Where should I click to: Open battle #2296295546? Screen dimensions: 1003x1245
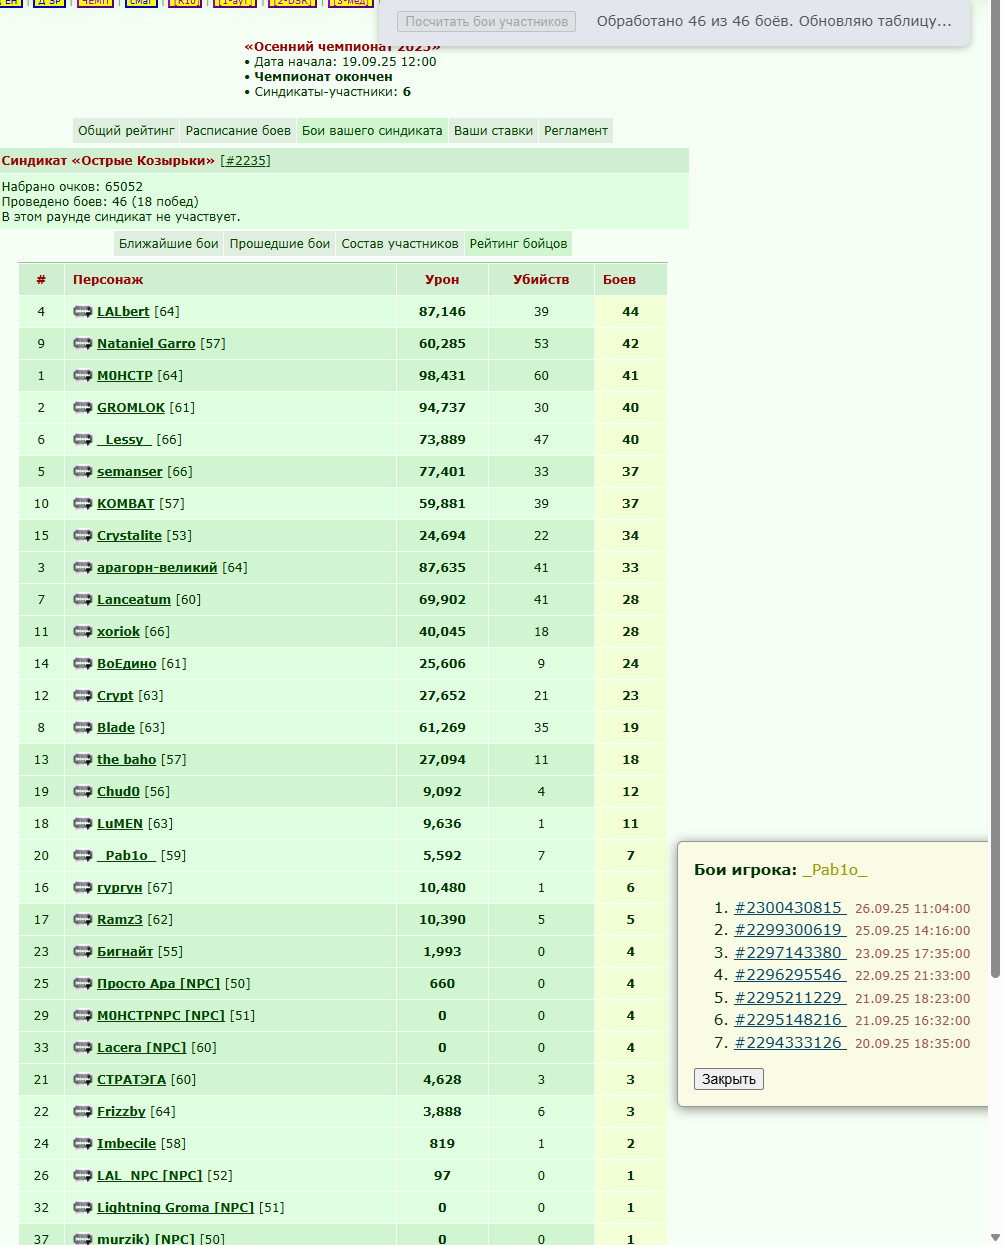790,975
